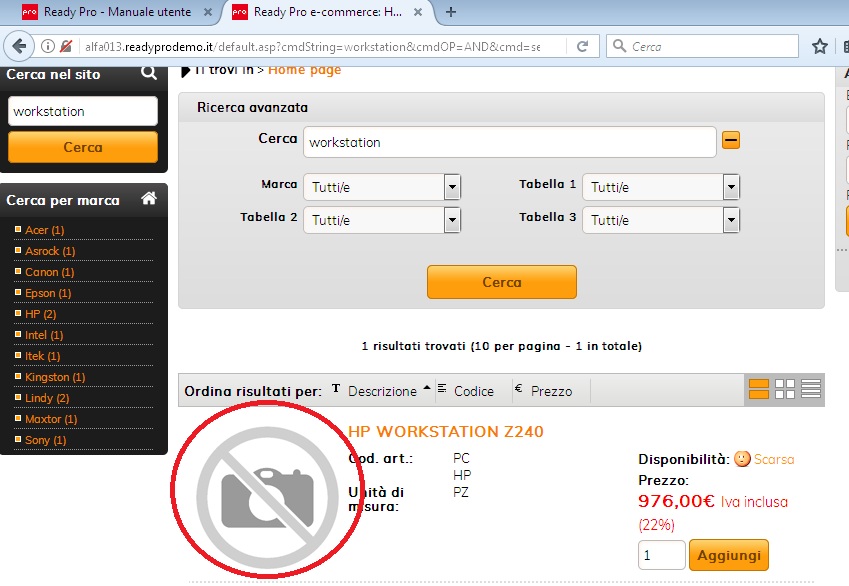Viewport: 849px width, 586px height.
Task: Add product with the Aggiungi button
Action: 729,555
